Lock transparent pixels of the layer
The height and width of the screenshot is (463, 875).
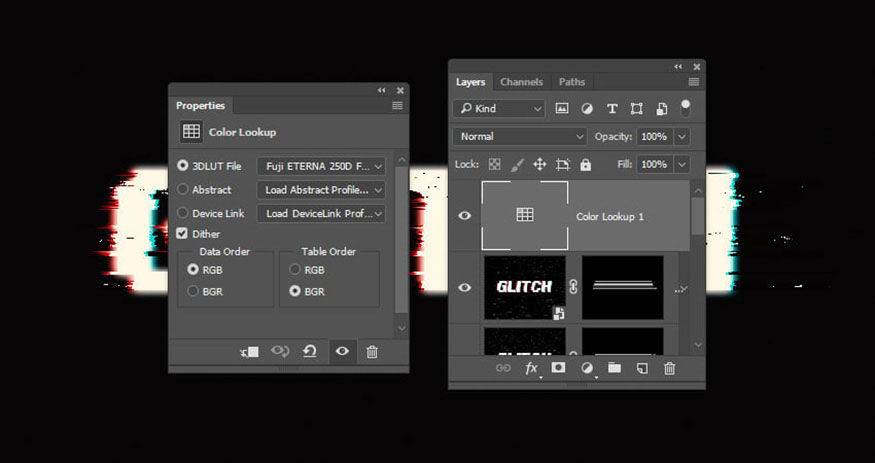click(x=494, y=165)
